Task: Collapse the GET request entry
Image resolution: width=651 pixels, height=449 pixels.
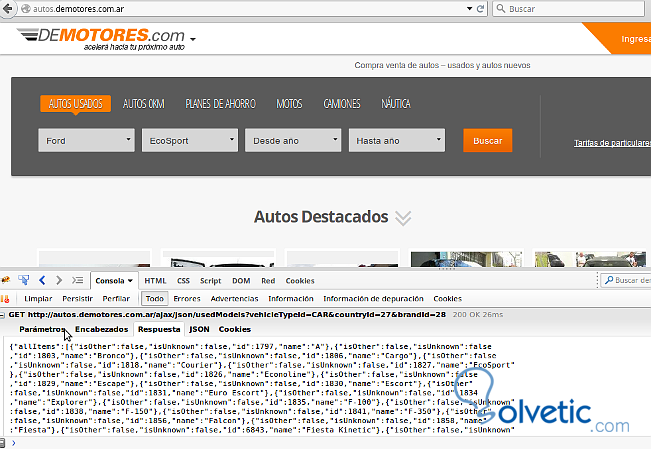Action: 2,315
